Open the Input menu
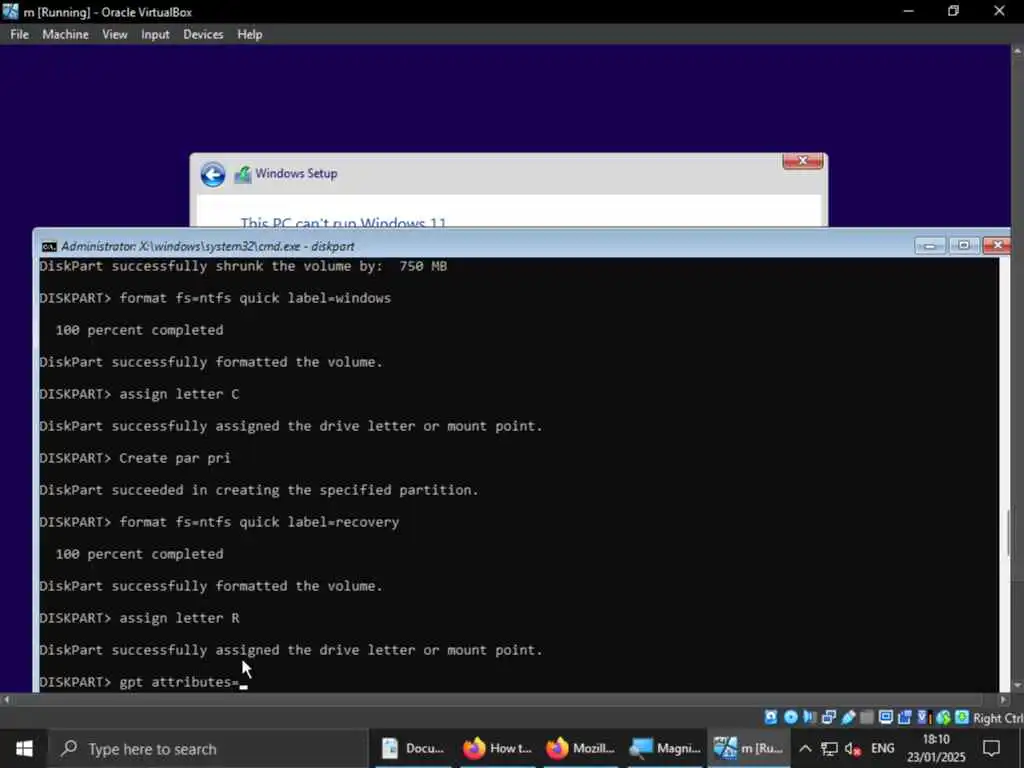The width and height of the screenshot is (1024, 768). (155, 35)
